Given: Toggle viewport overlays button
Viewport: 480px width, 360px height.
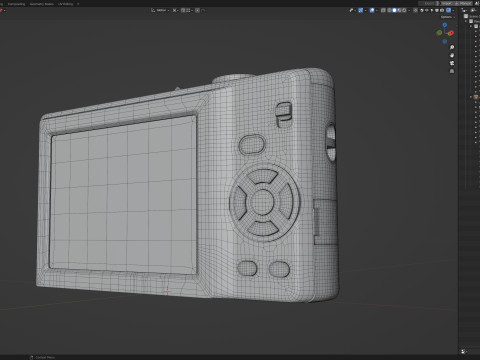Looking at the screenshot, I should pos(372,10).
